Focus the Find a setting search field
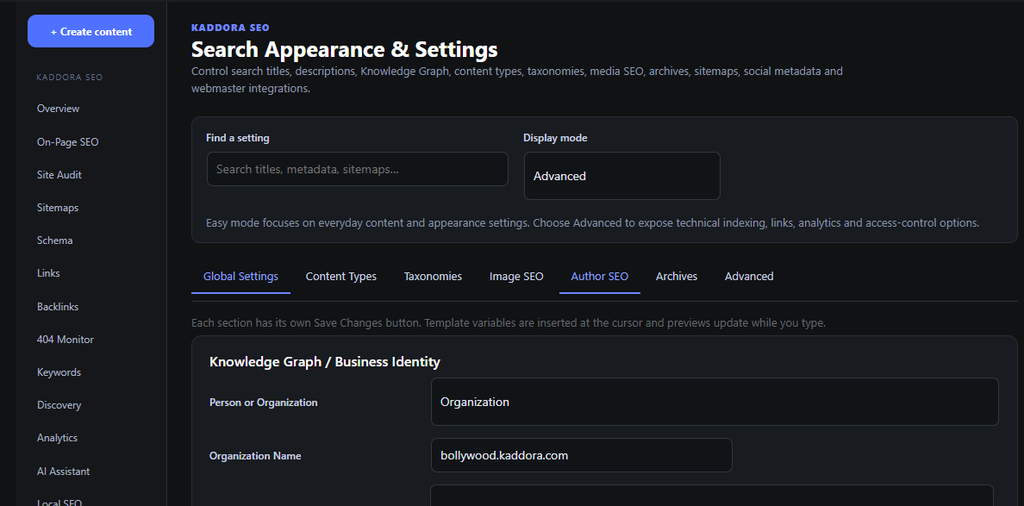Image resolution: width=1024 pixels, height=506 pixels. pos(357,169)
